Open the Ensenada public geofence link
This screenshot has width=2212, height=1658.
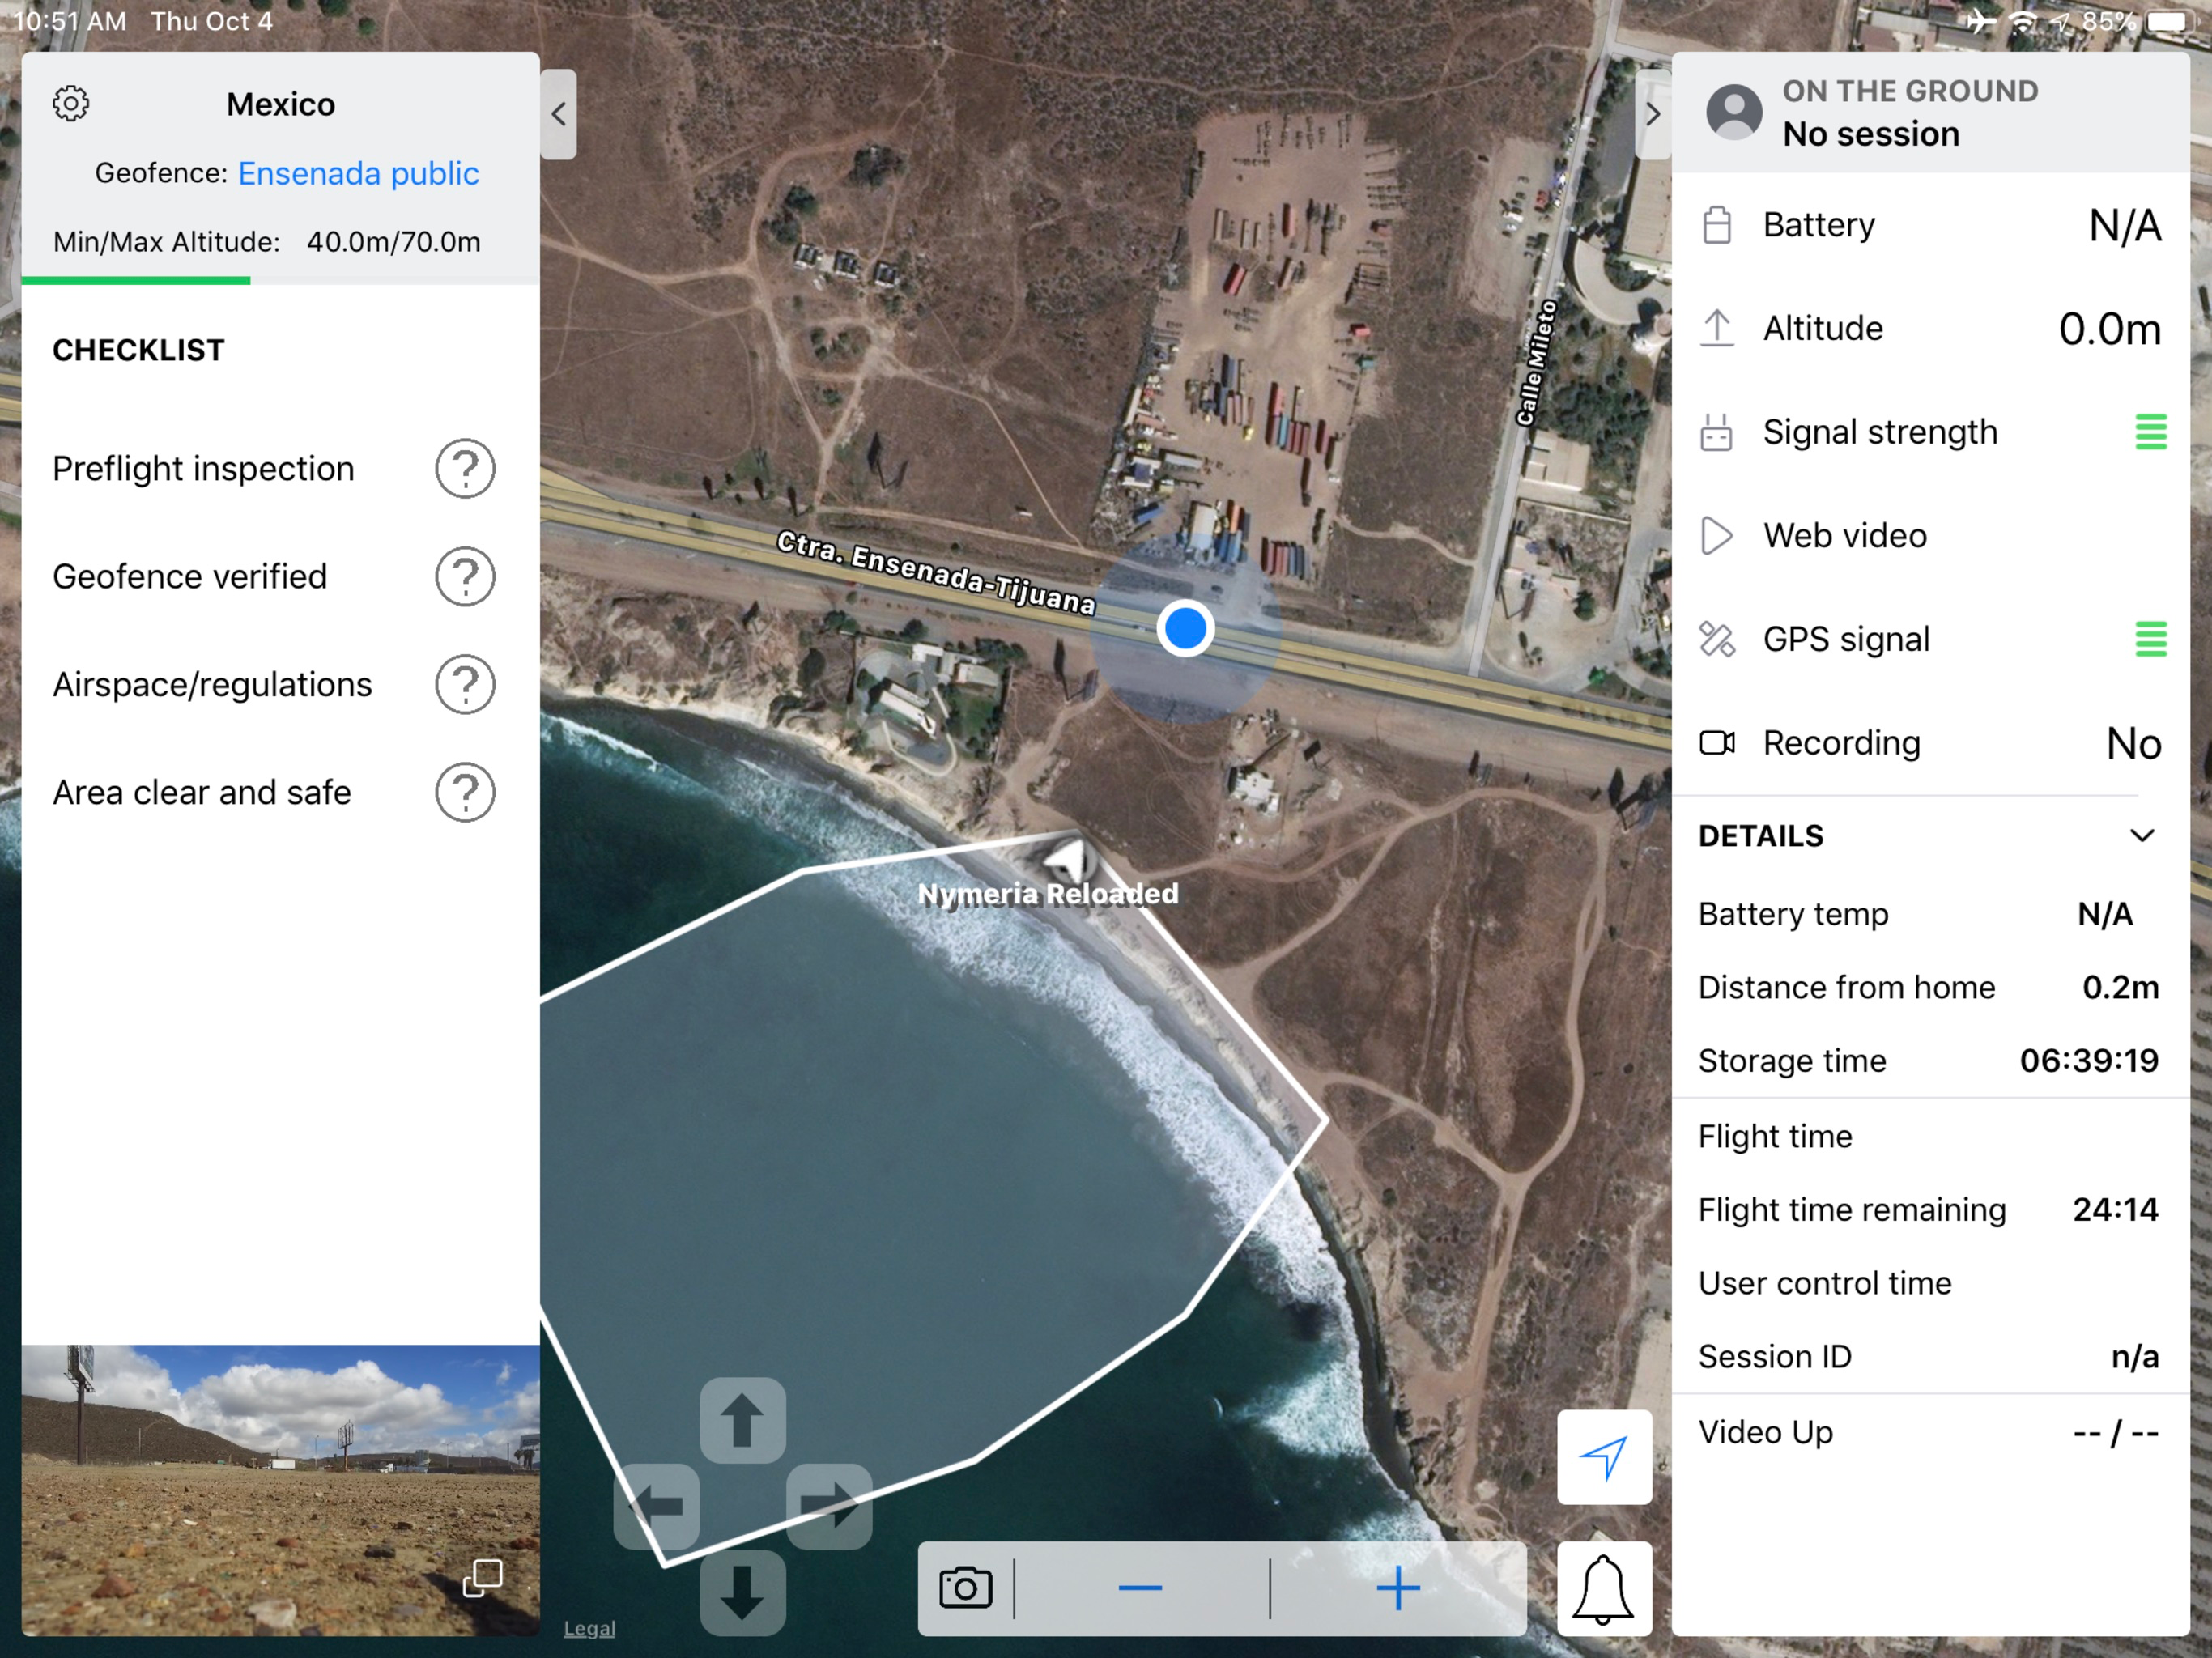358,173
